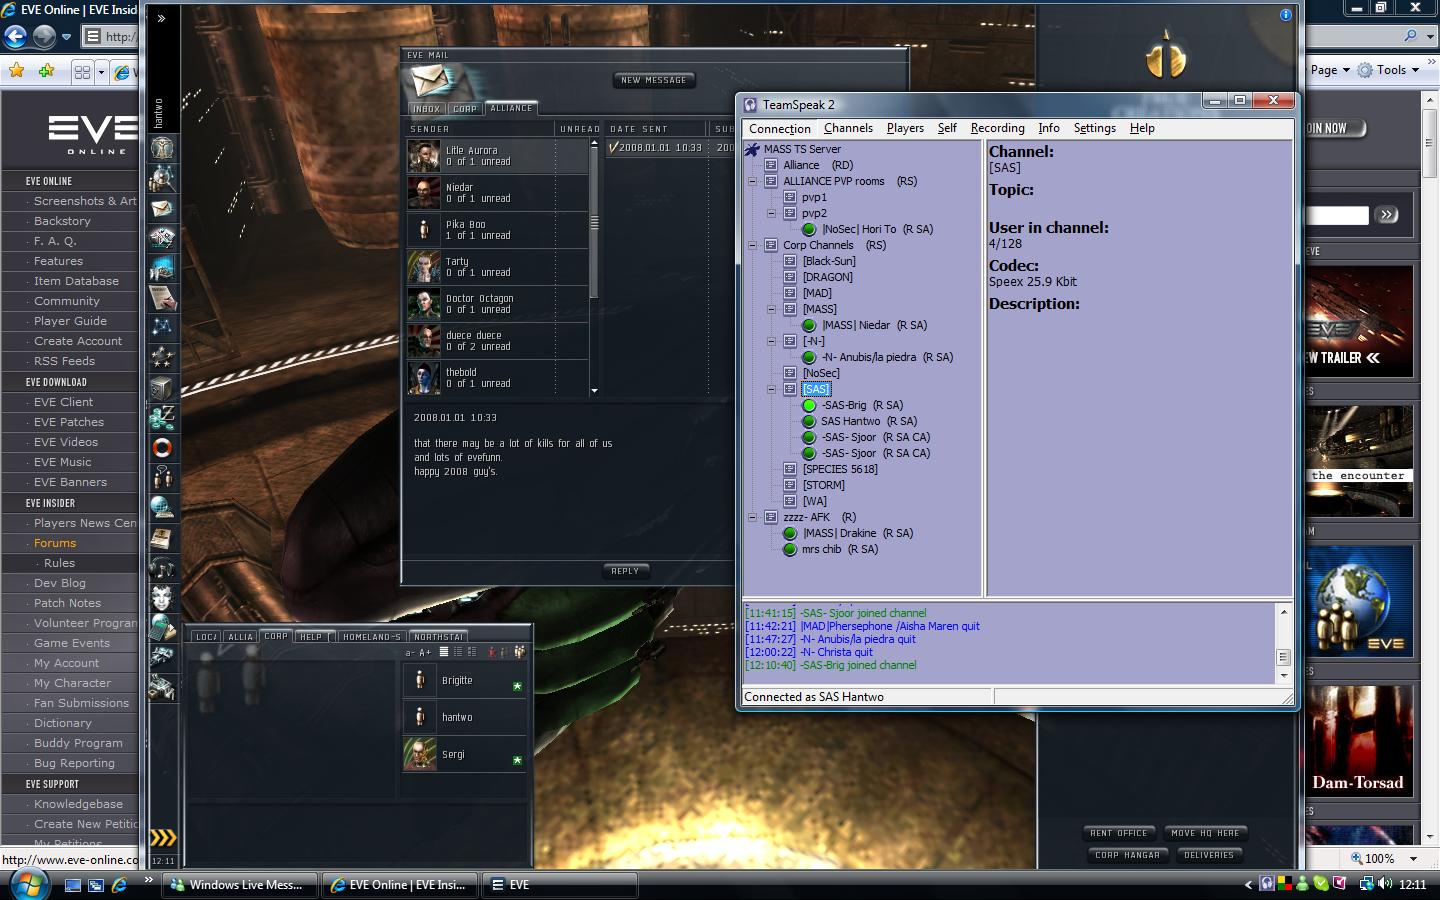
Task: Open the chat member group icon
Action: (519, 652)
